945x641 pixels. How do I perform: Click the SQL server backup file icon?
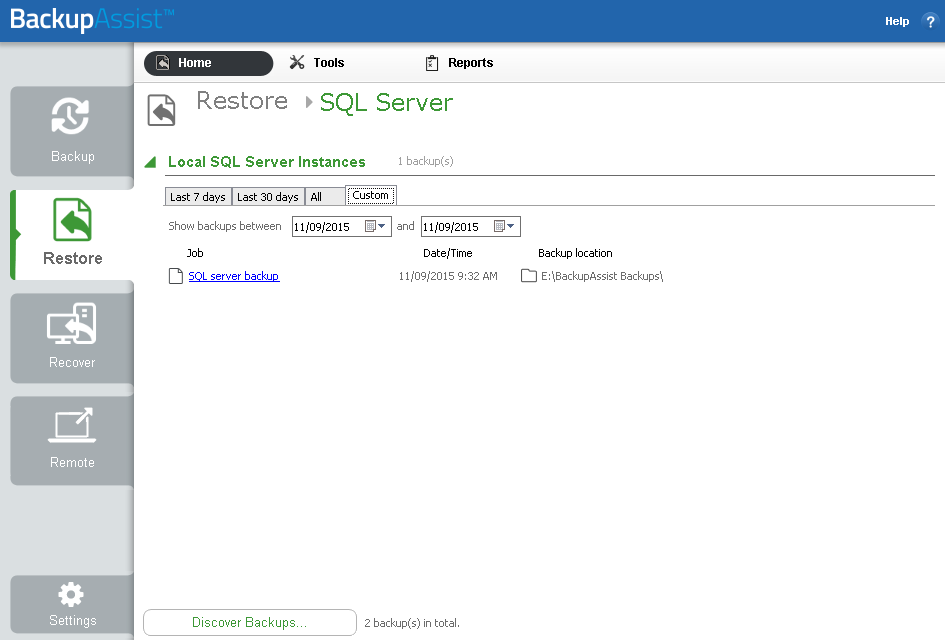pos(175,276)
